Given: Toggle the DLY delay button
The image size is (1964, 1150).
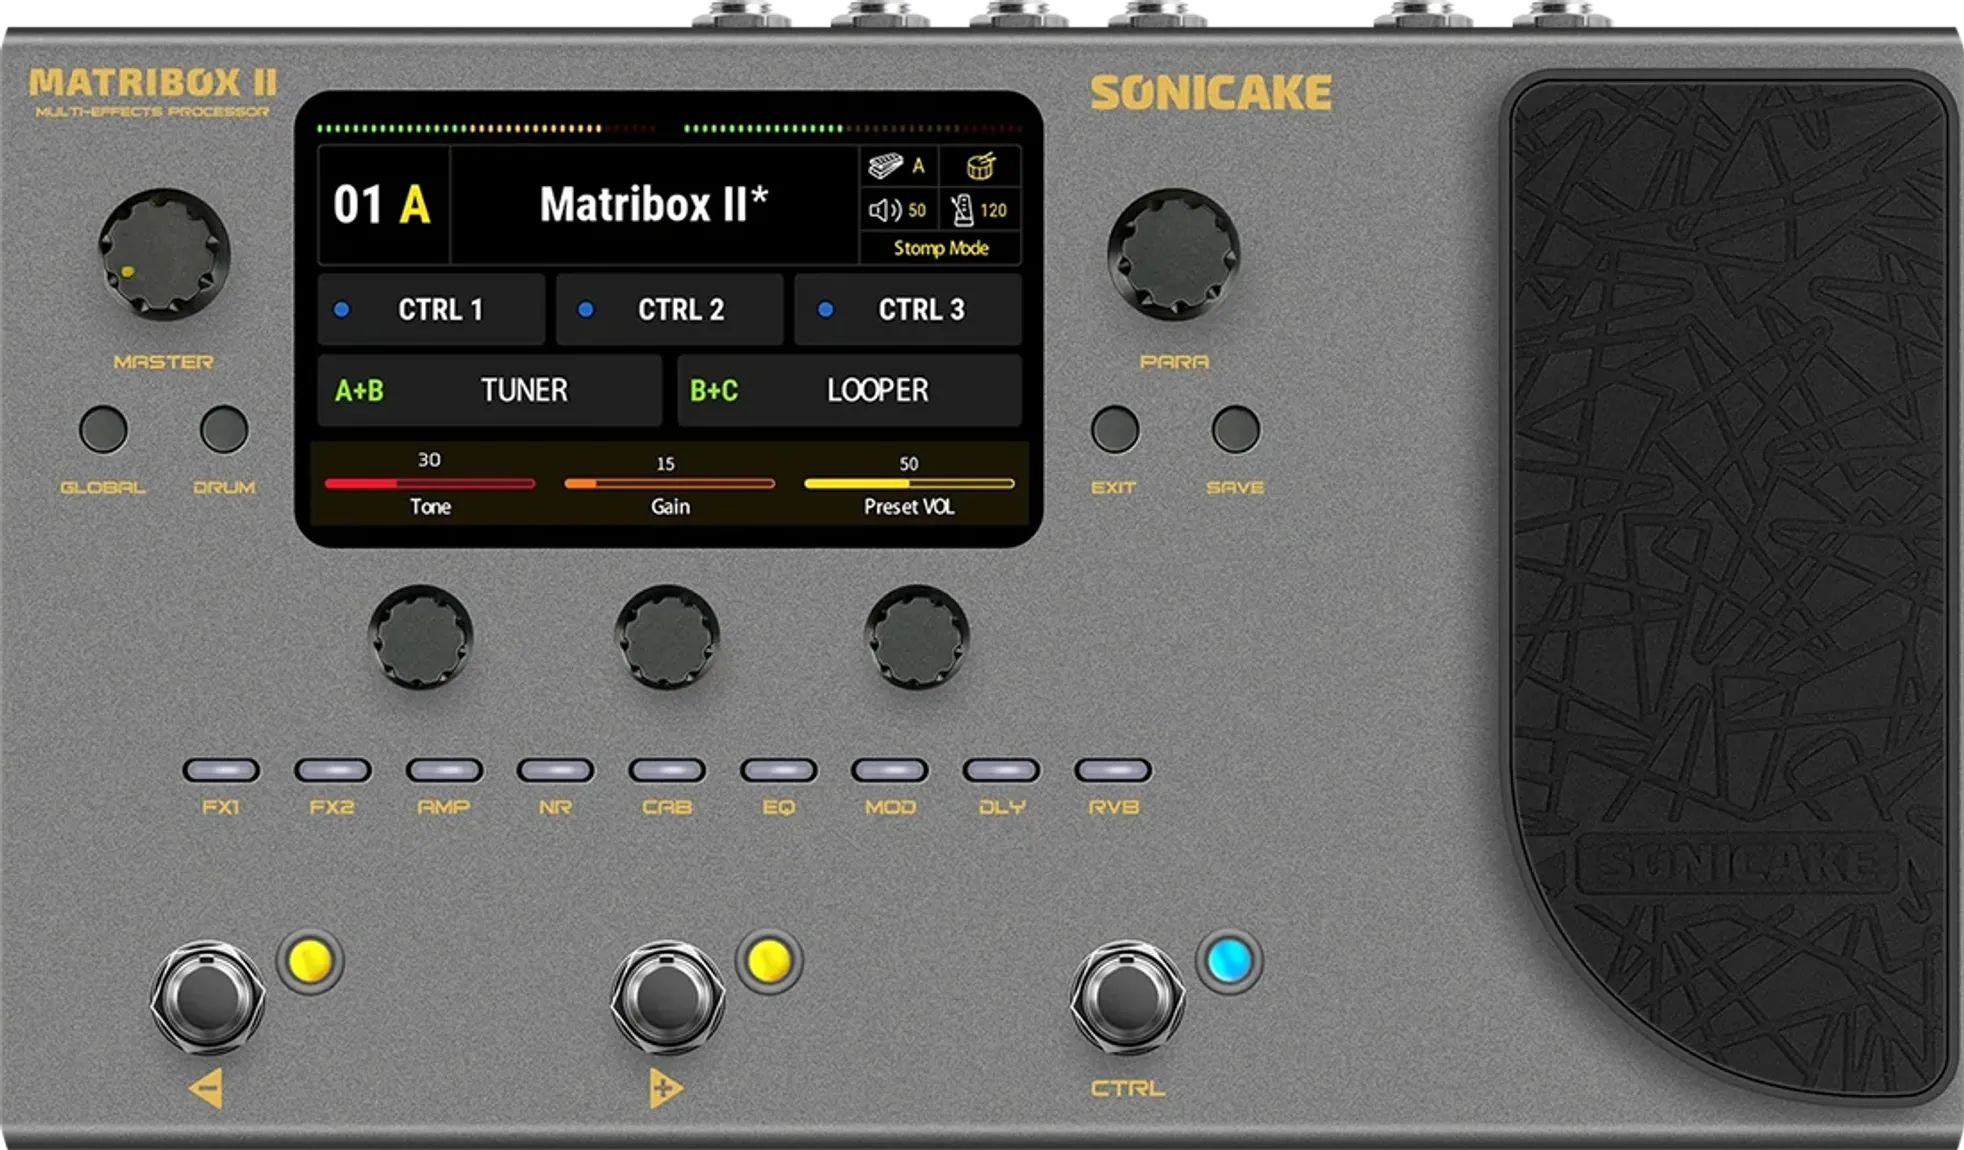Looking at the screenshot, I should [1002, 770].
